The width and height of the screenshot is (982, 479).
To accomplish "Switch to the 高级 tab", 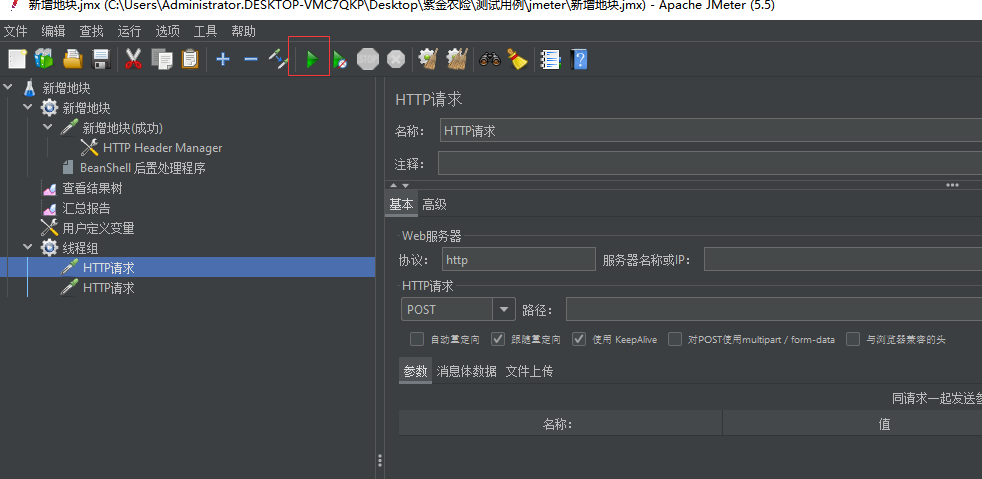I will click(x=434, y=204).
